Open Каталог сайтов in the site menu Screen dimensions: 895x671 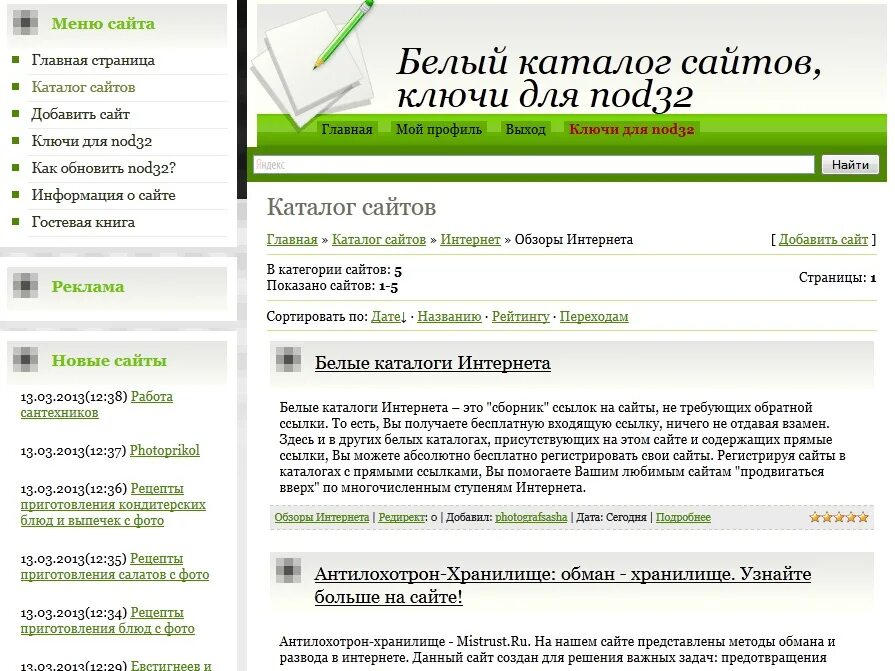83,87
